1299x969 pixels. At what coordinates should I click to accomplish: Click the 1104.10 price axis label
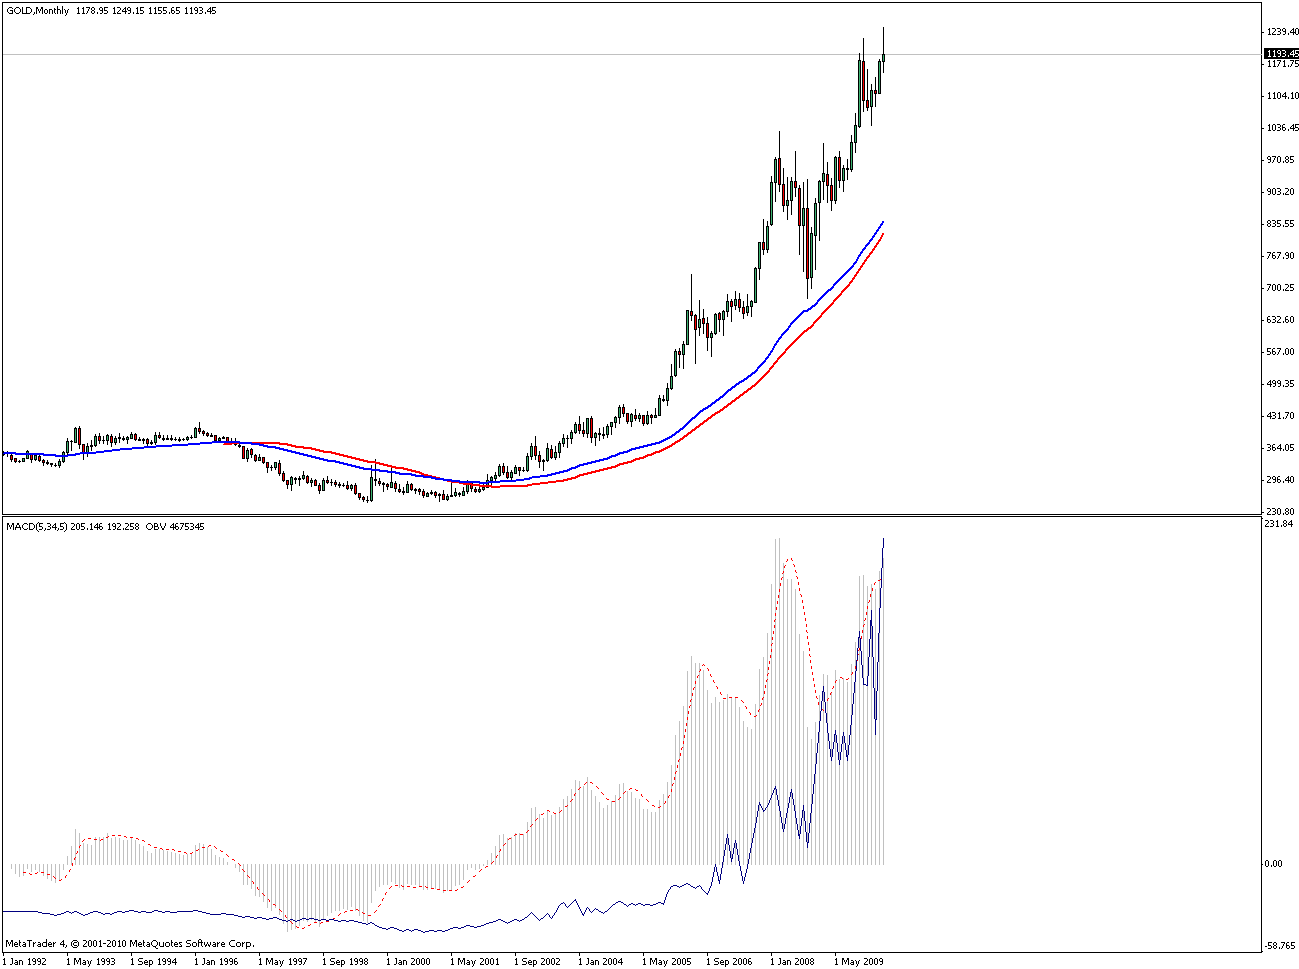coord(1282,96)
